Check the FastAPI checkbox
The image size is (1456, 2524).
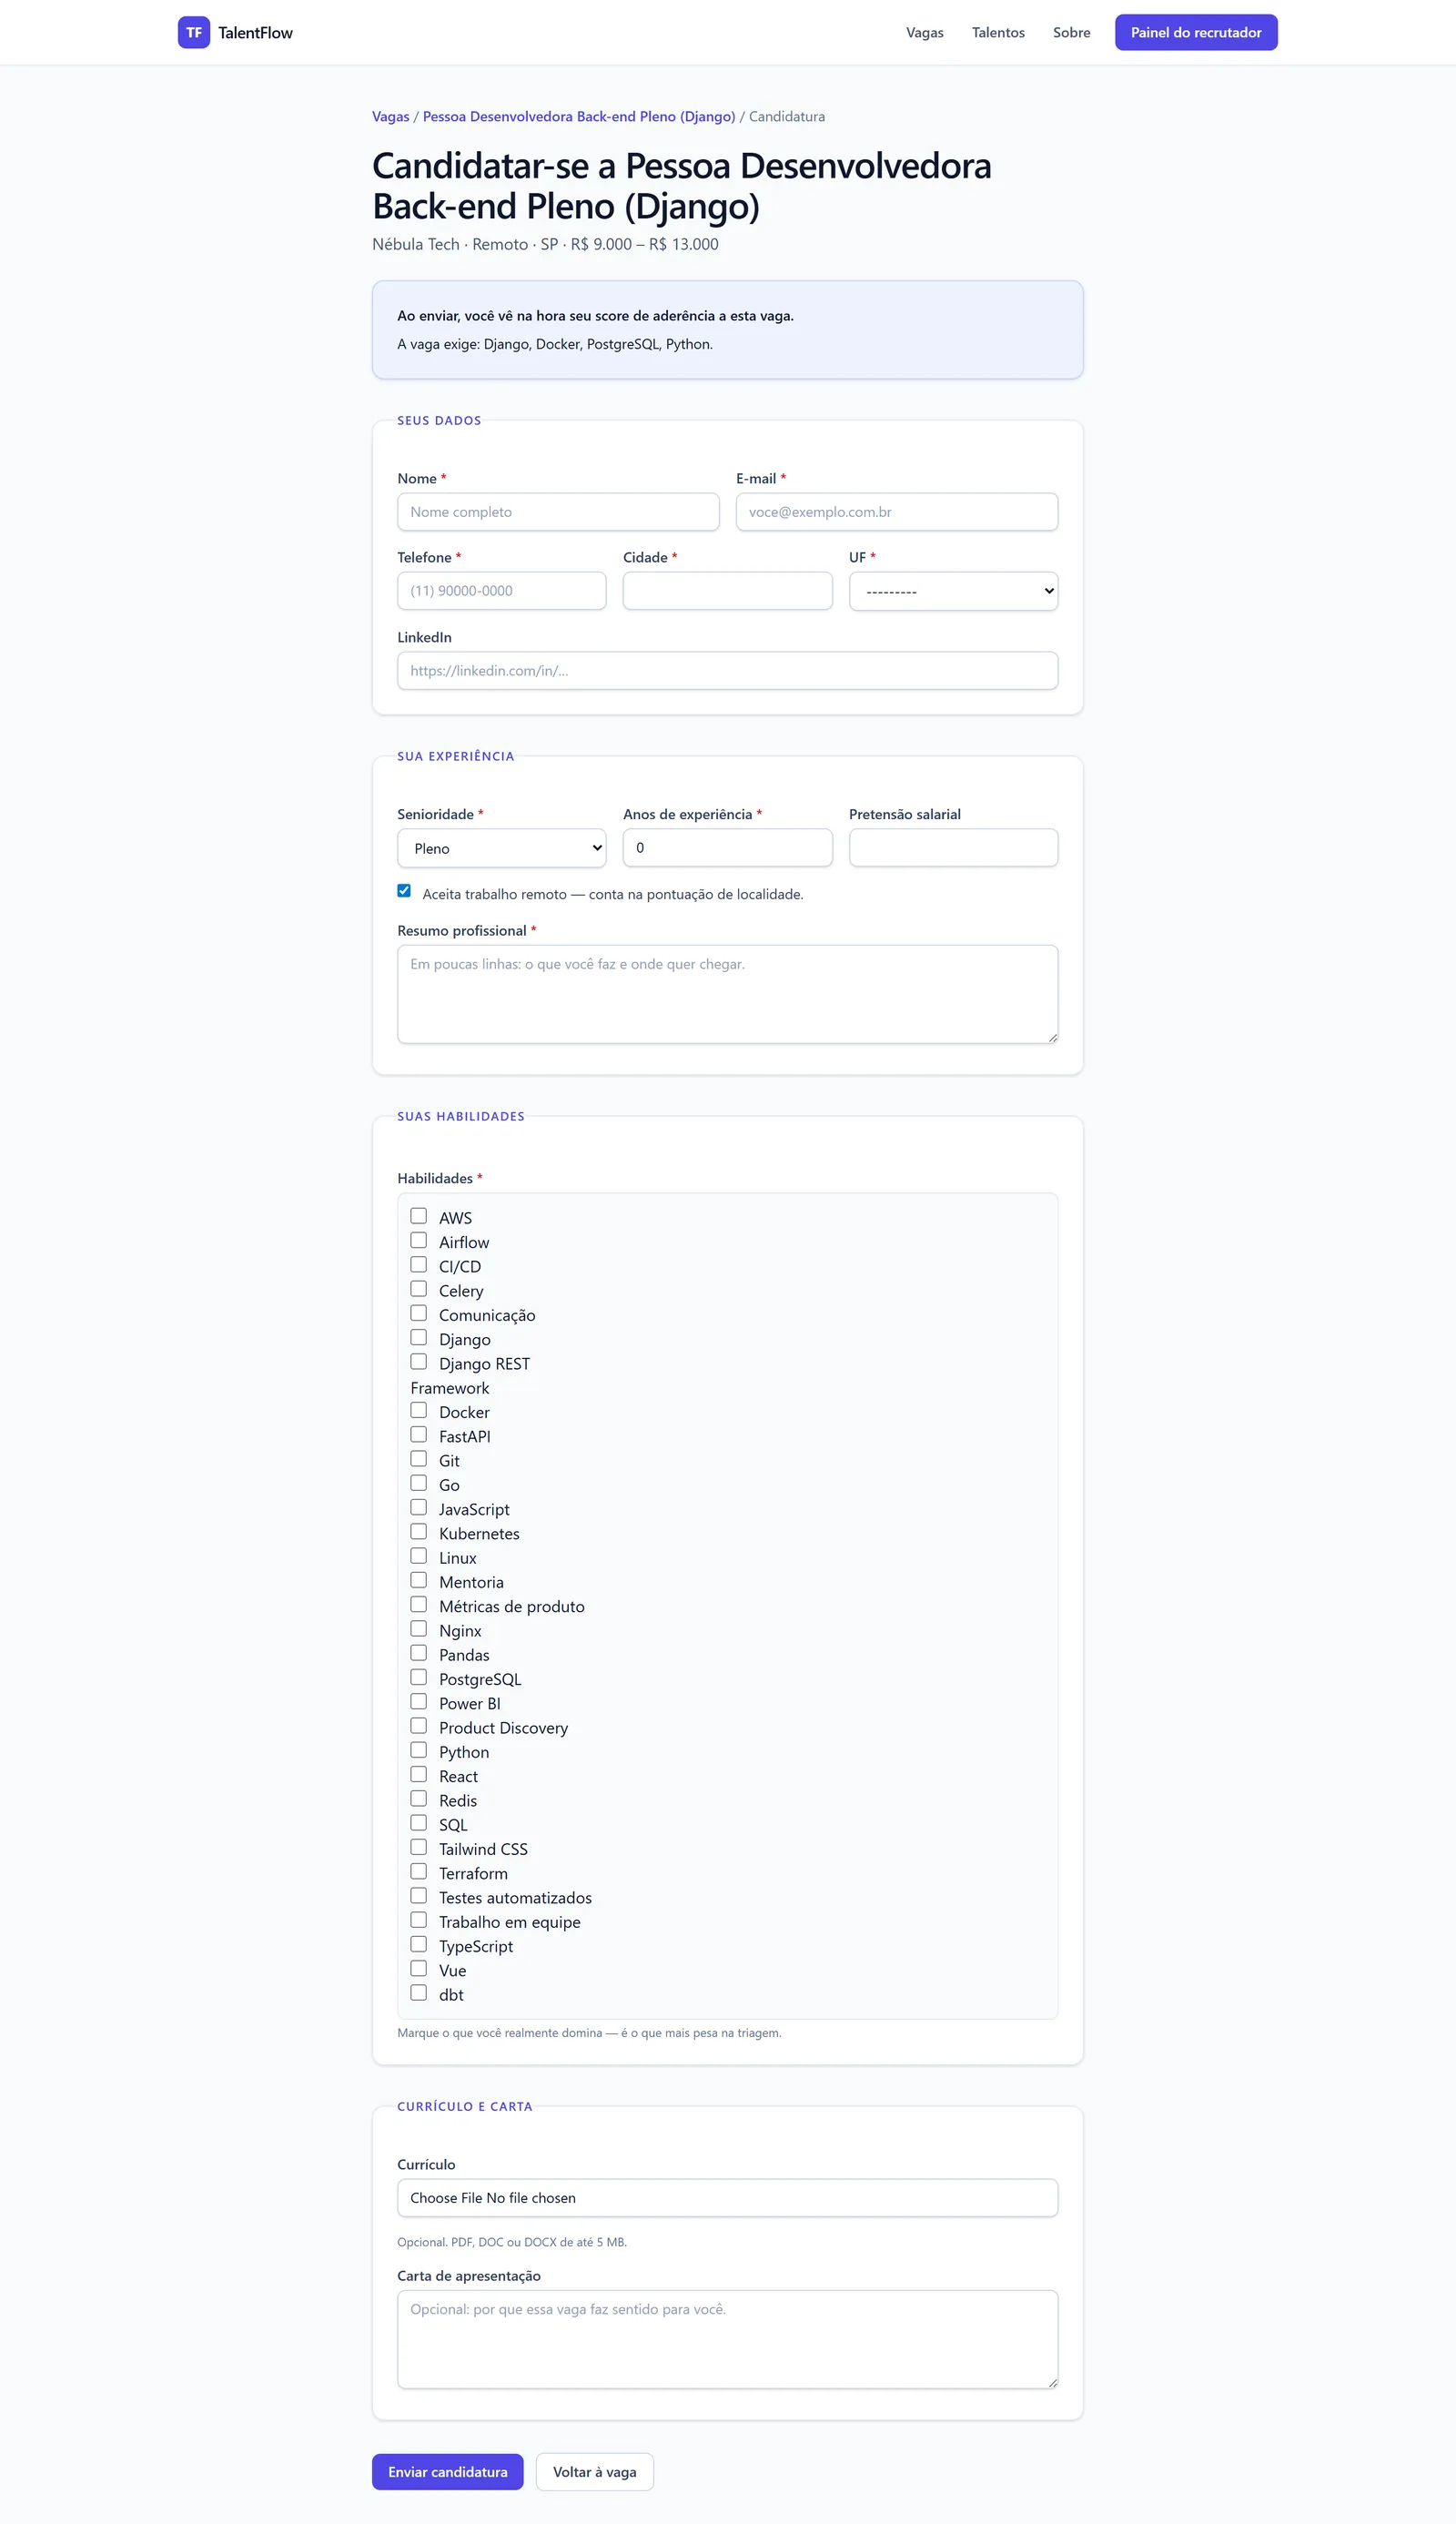(419, 1434)
